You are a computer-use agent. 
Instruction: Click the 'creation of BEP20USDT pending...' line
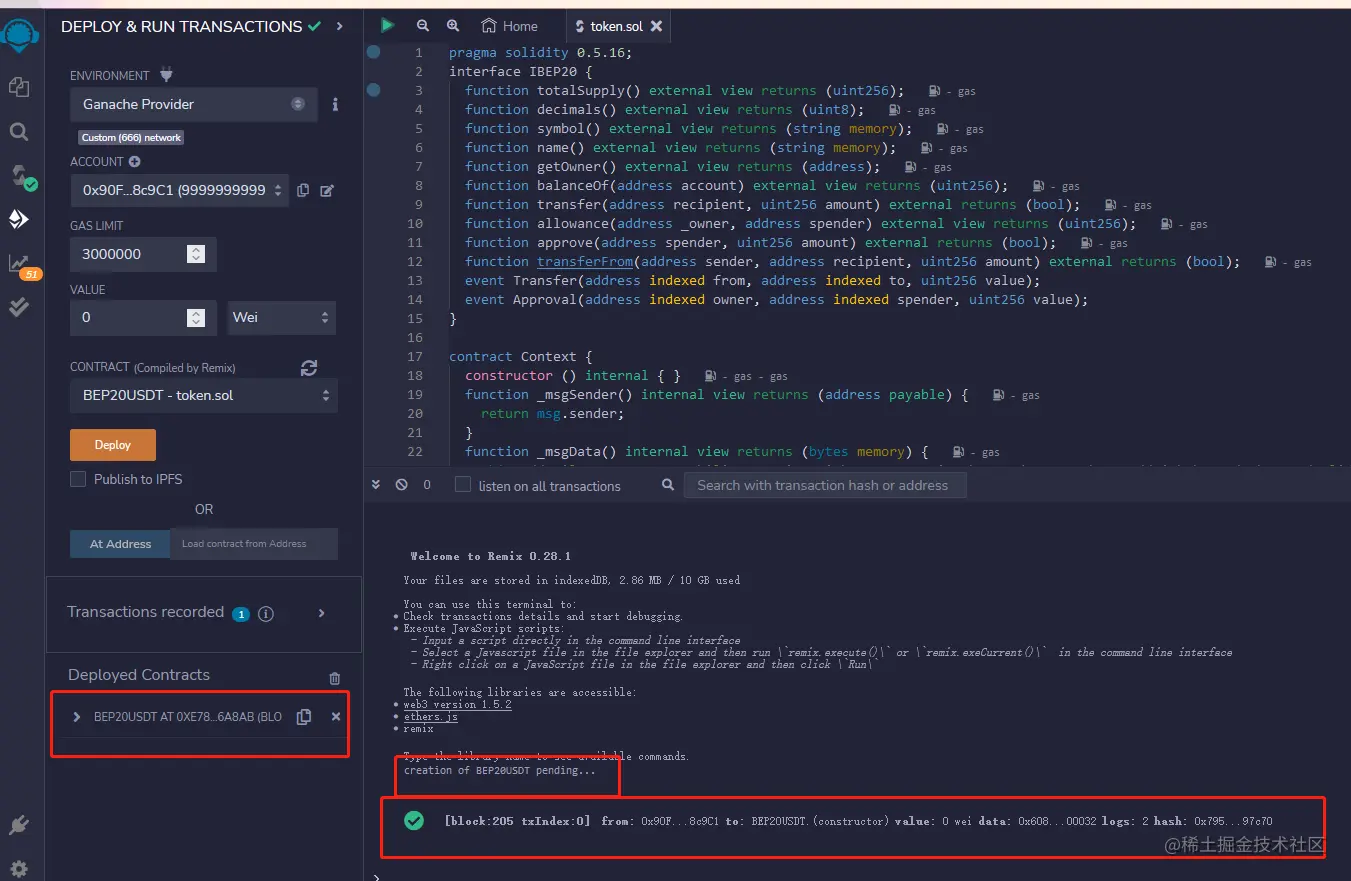point(499,770)
